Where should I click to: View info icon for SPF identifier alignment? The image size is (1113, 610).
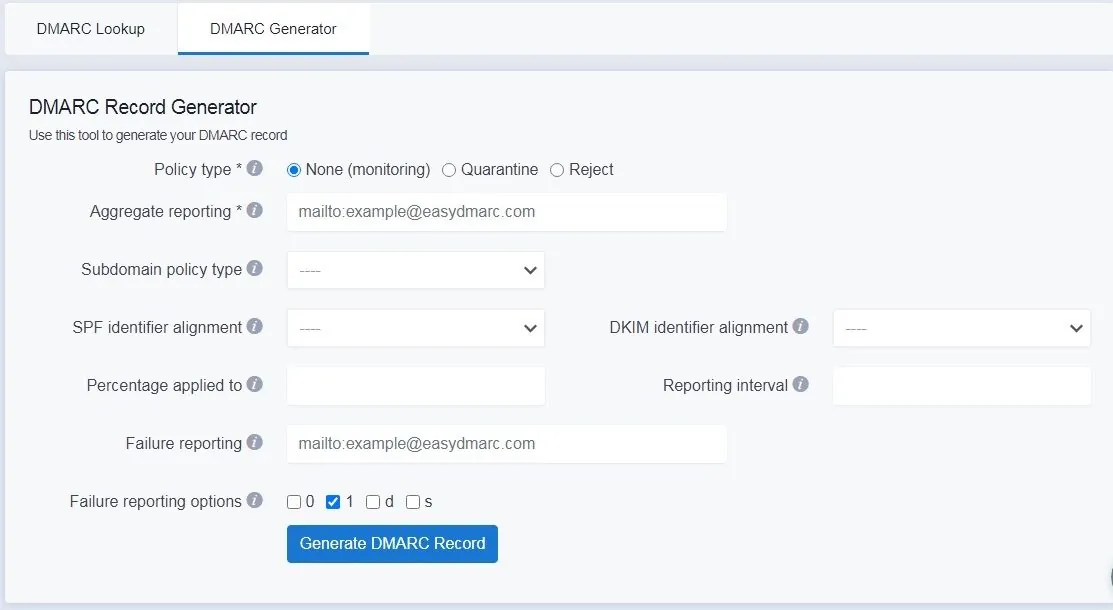click(x=255, y=326)
